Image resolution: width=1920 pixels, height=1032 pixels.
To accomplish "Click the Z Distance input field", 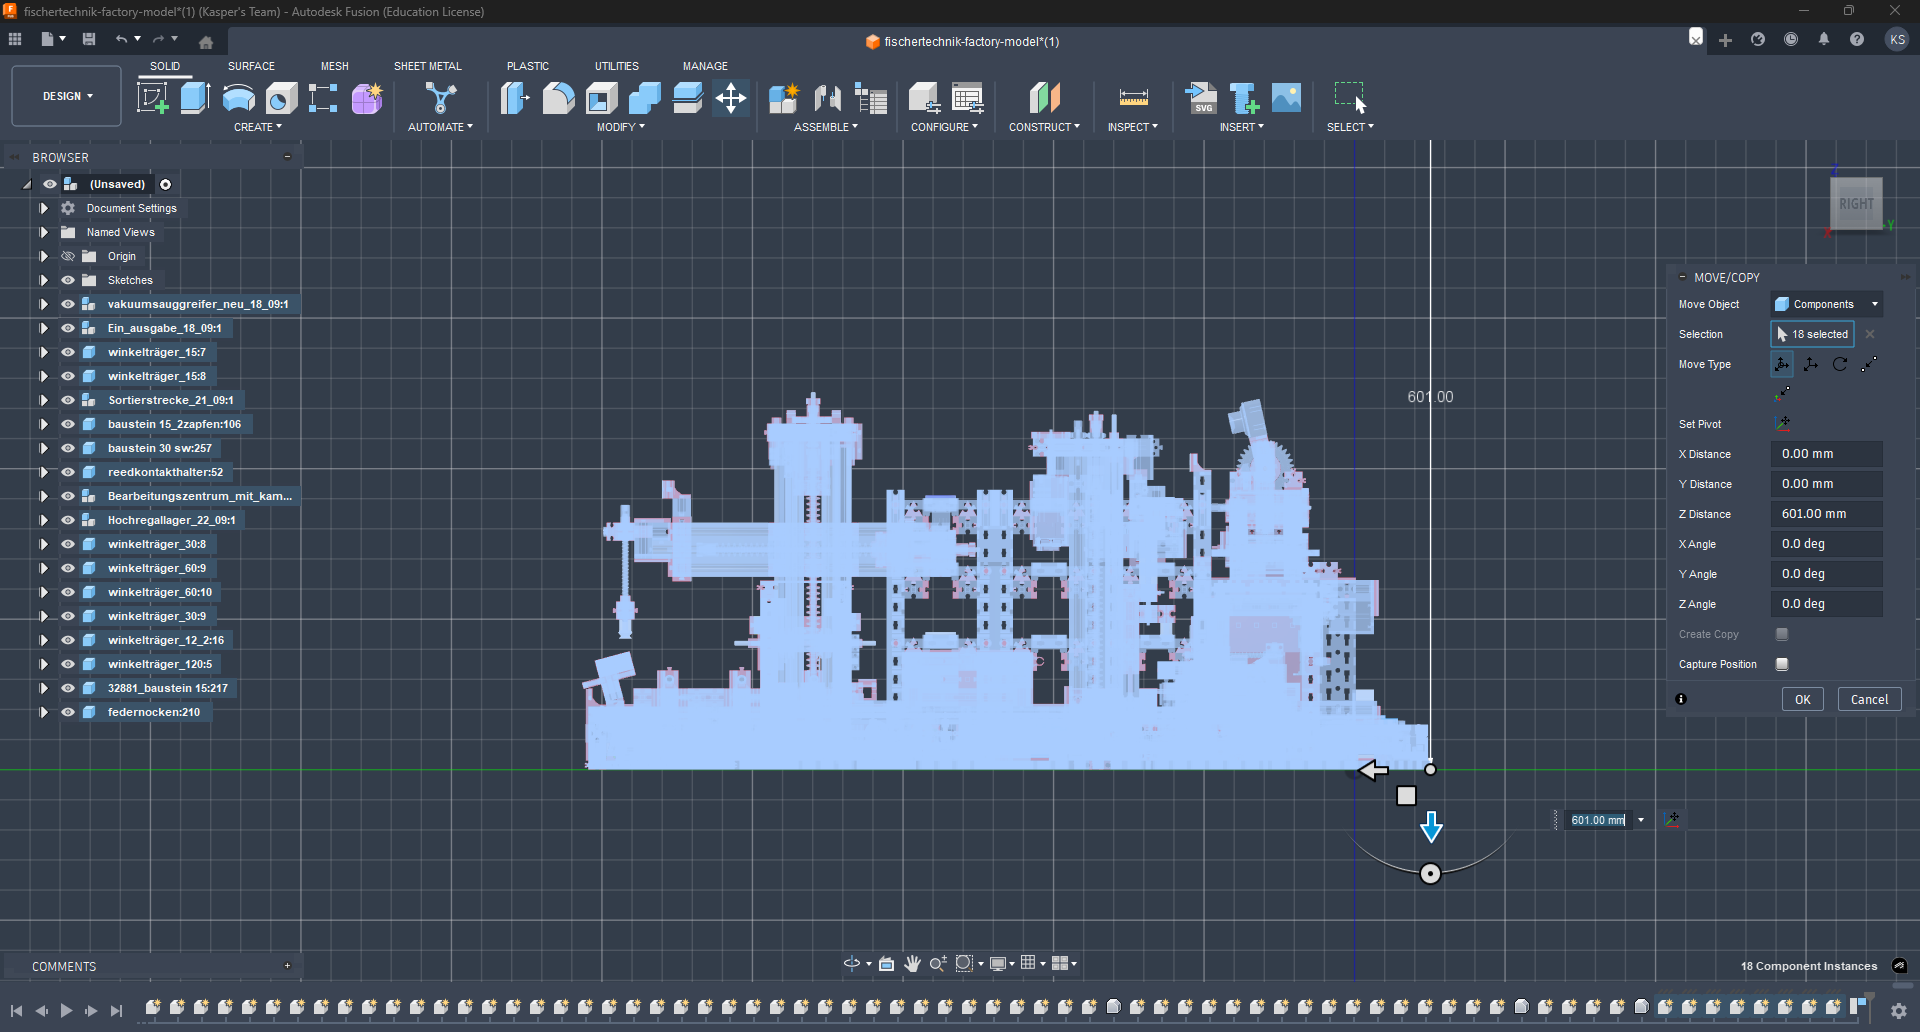I will click(1826, 513).
